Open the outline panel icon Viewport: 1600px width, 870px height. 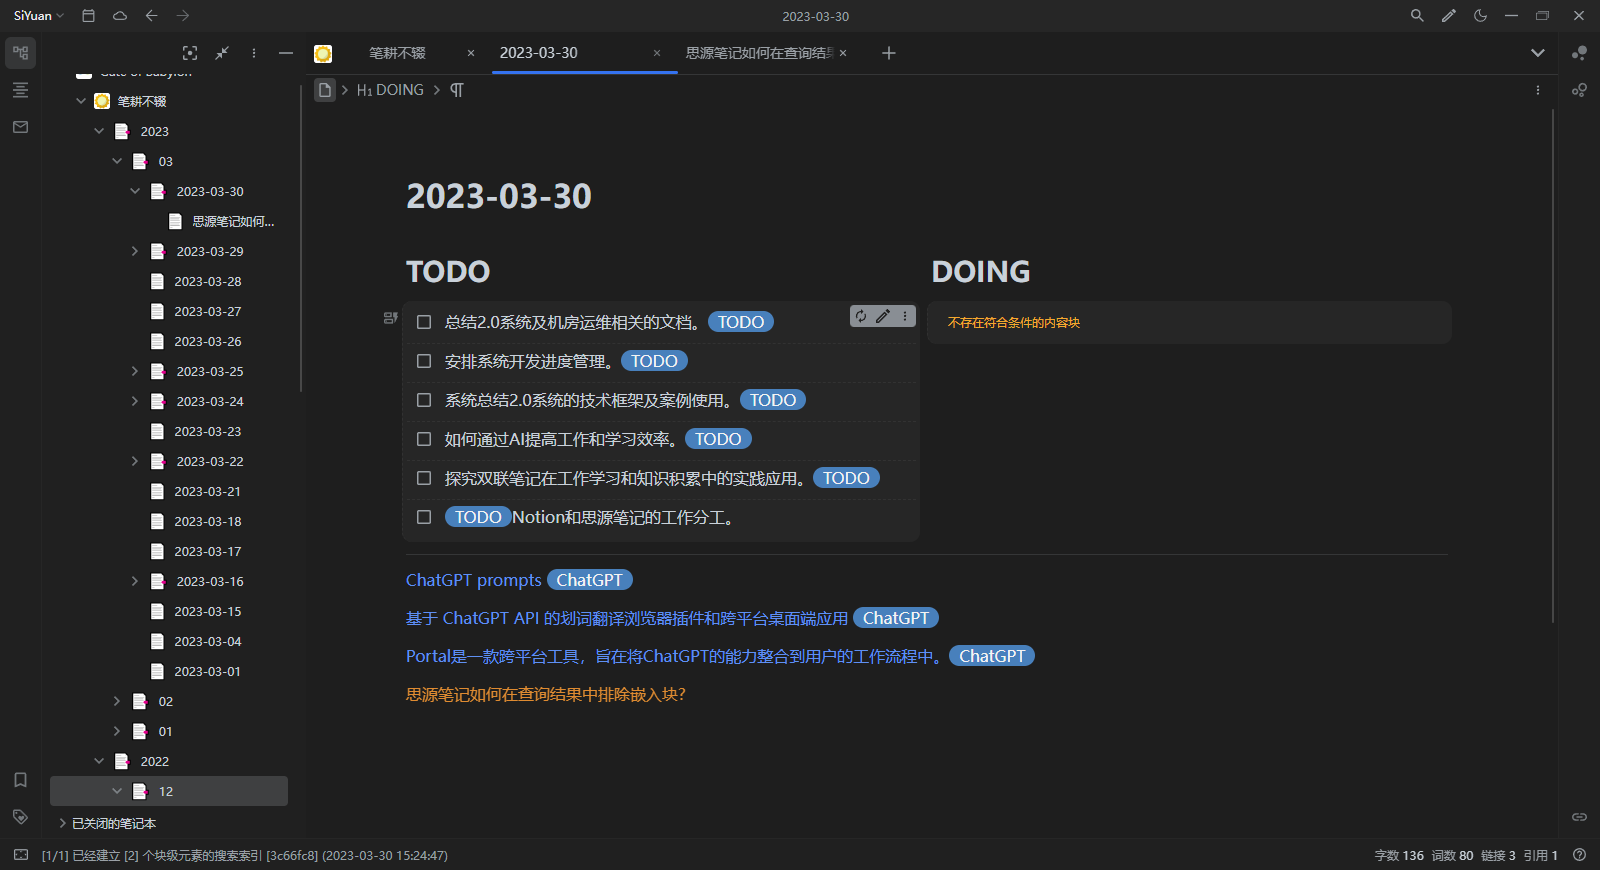pyautogui.click(x=21, y=90)
